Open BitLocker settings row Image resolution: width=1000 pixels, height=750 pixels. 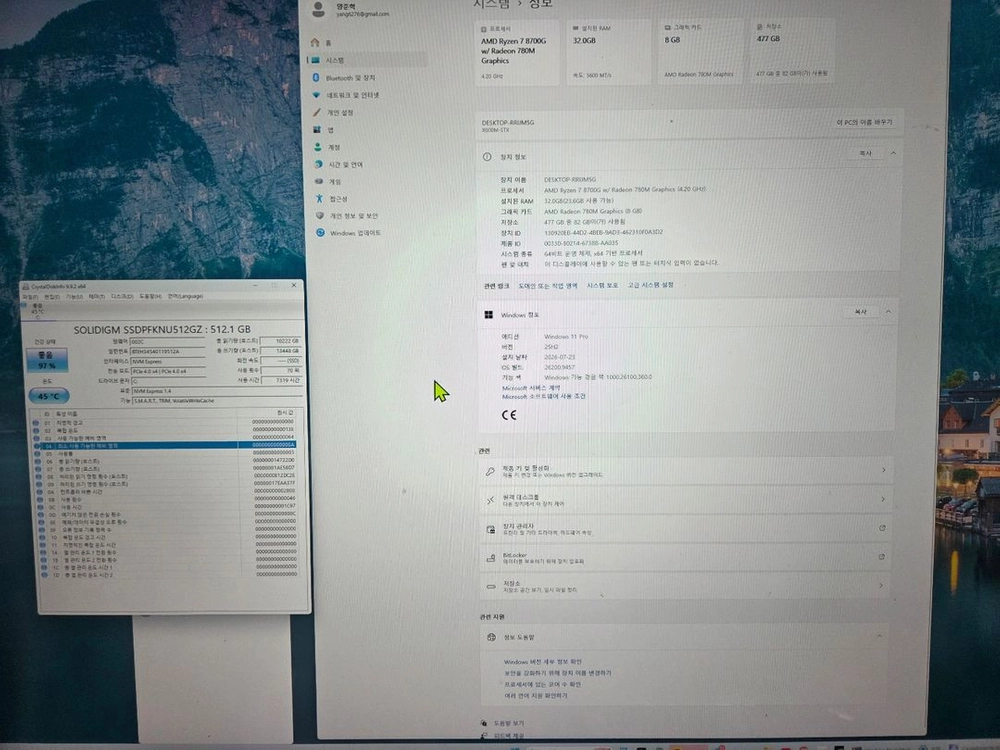coord(686,557)
